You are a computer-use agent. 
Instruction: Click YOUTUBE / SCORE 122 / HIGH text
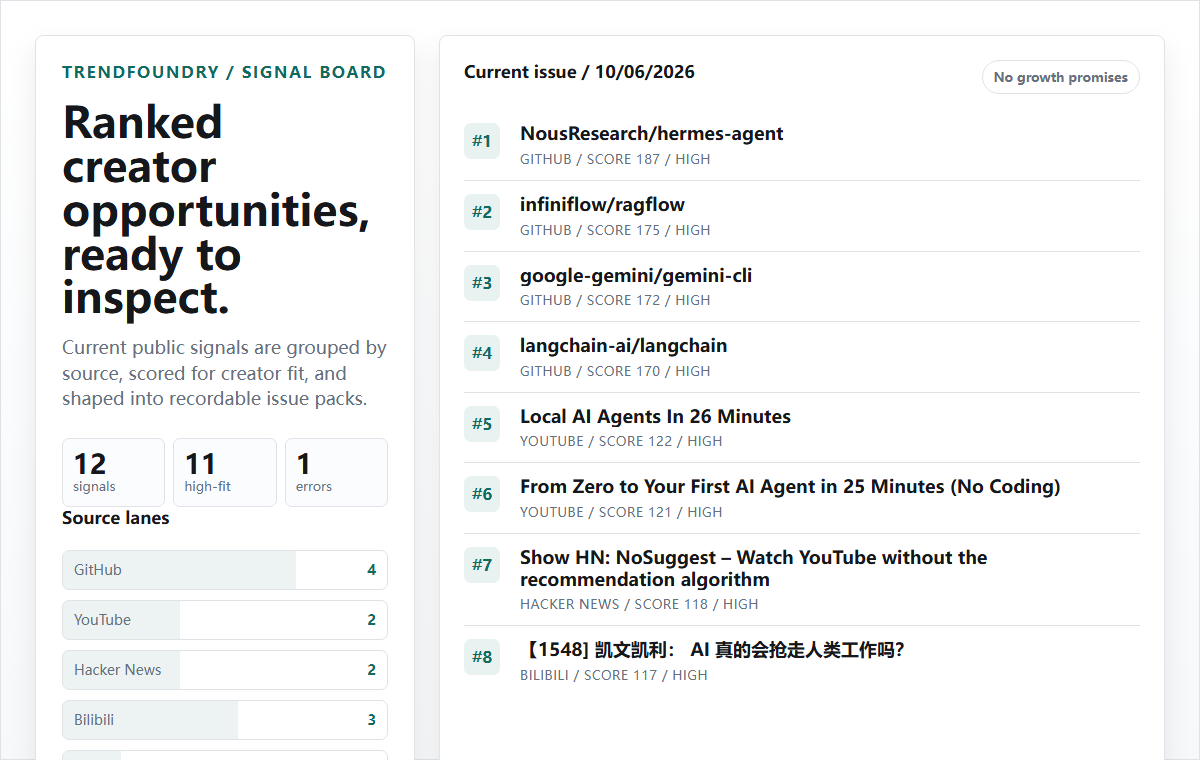tap(621, 441)
